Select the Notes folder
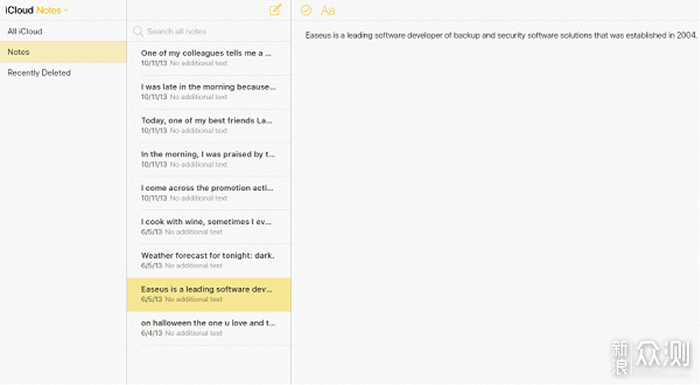The width and height of the screenshot is (700, 385). pos(63,52)
